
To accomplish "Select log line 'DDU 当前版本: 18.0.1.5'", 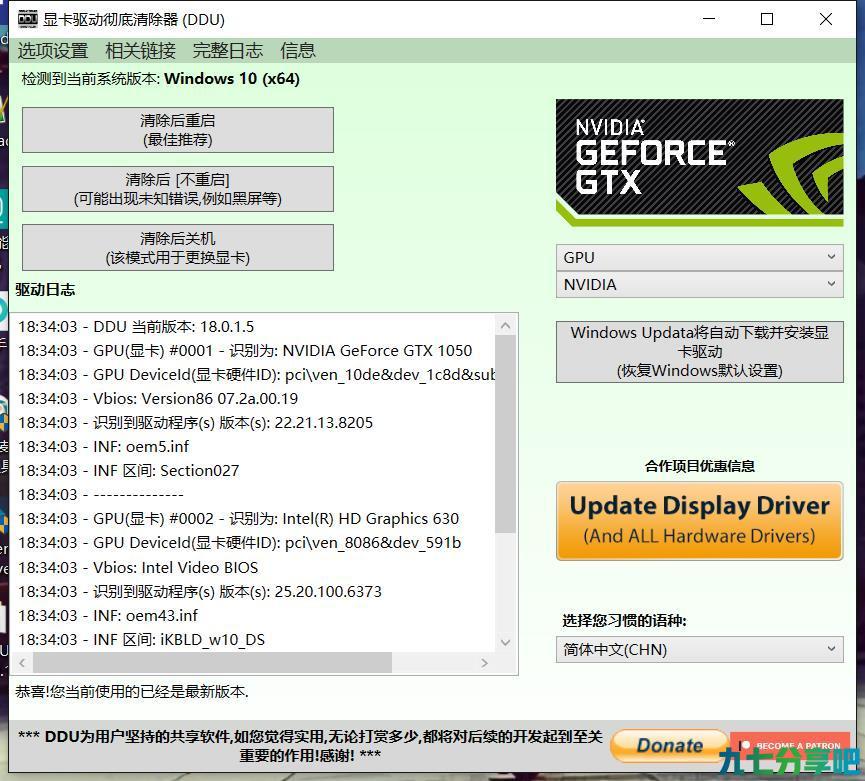I will point(136,327).
